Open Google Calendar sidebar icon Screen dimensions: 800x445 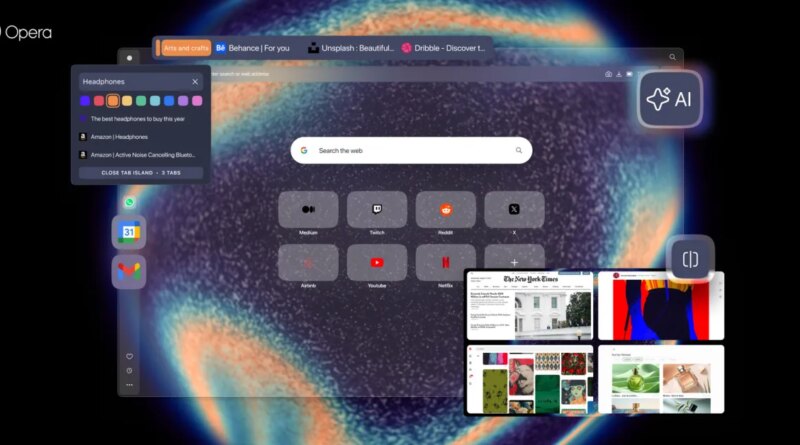pos(129,232)
